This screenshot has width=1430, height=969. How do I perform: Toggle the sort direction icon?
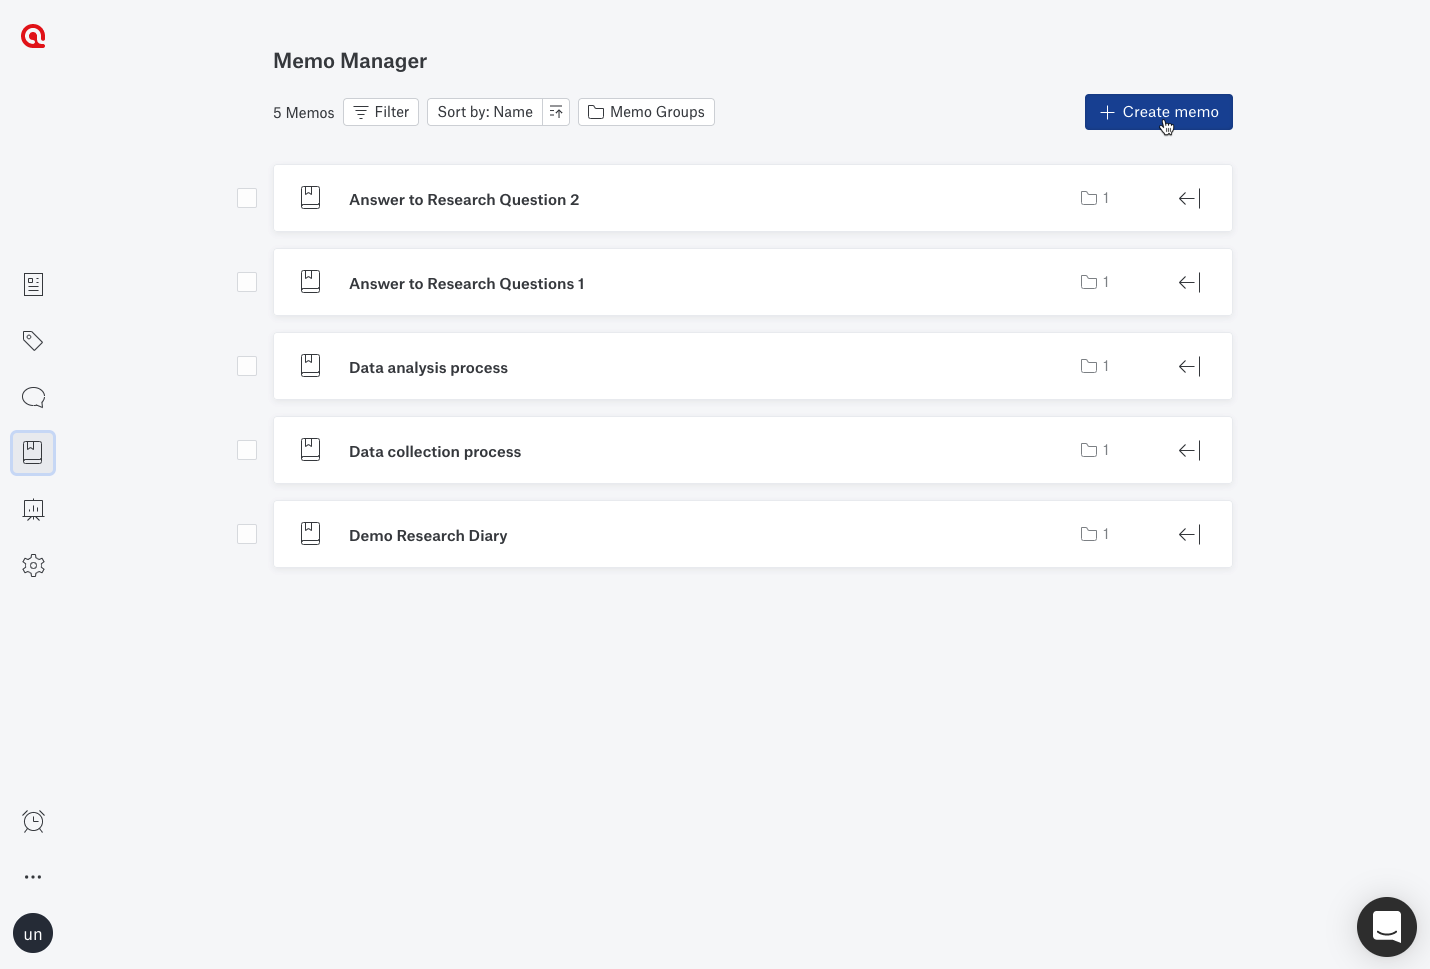pos(556,112)
